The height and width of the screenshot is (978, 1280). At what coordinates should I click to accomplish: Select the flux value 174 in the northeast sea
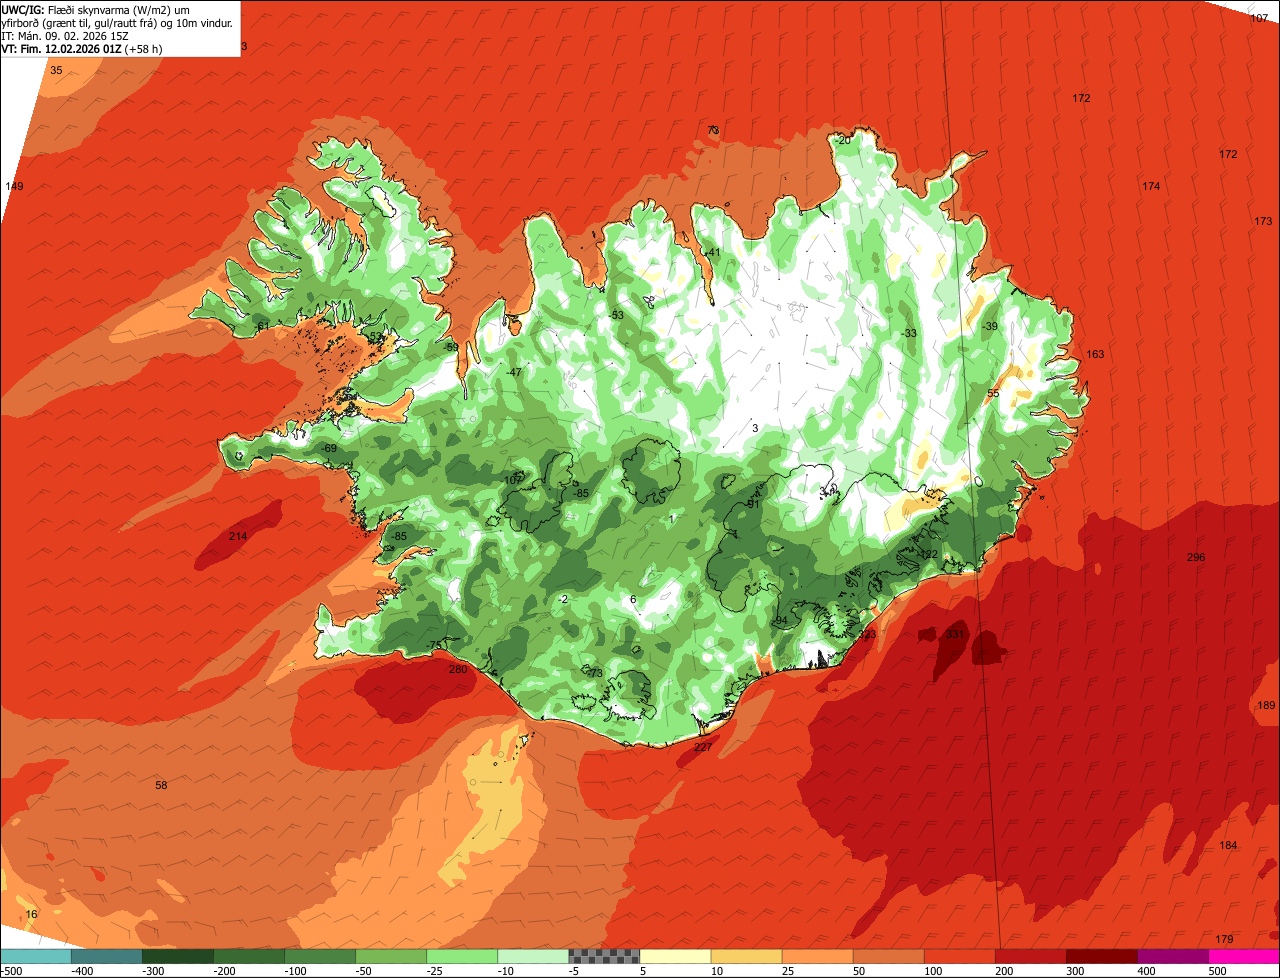[1151, 186]
